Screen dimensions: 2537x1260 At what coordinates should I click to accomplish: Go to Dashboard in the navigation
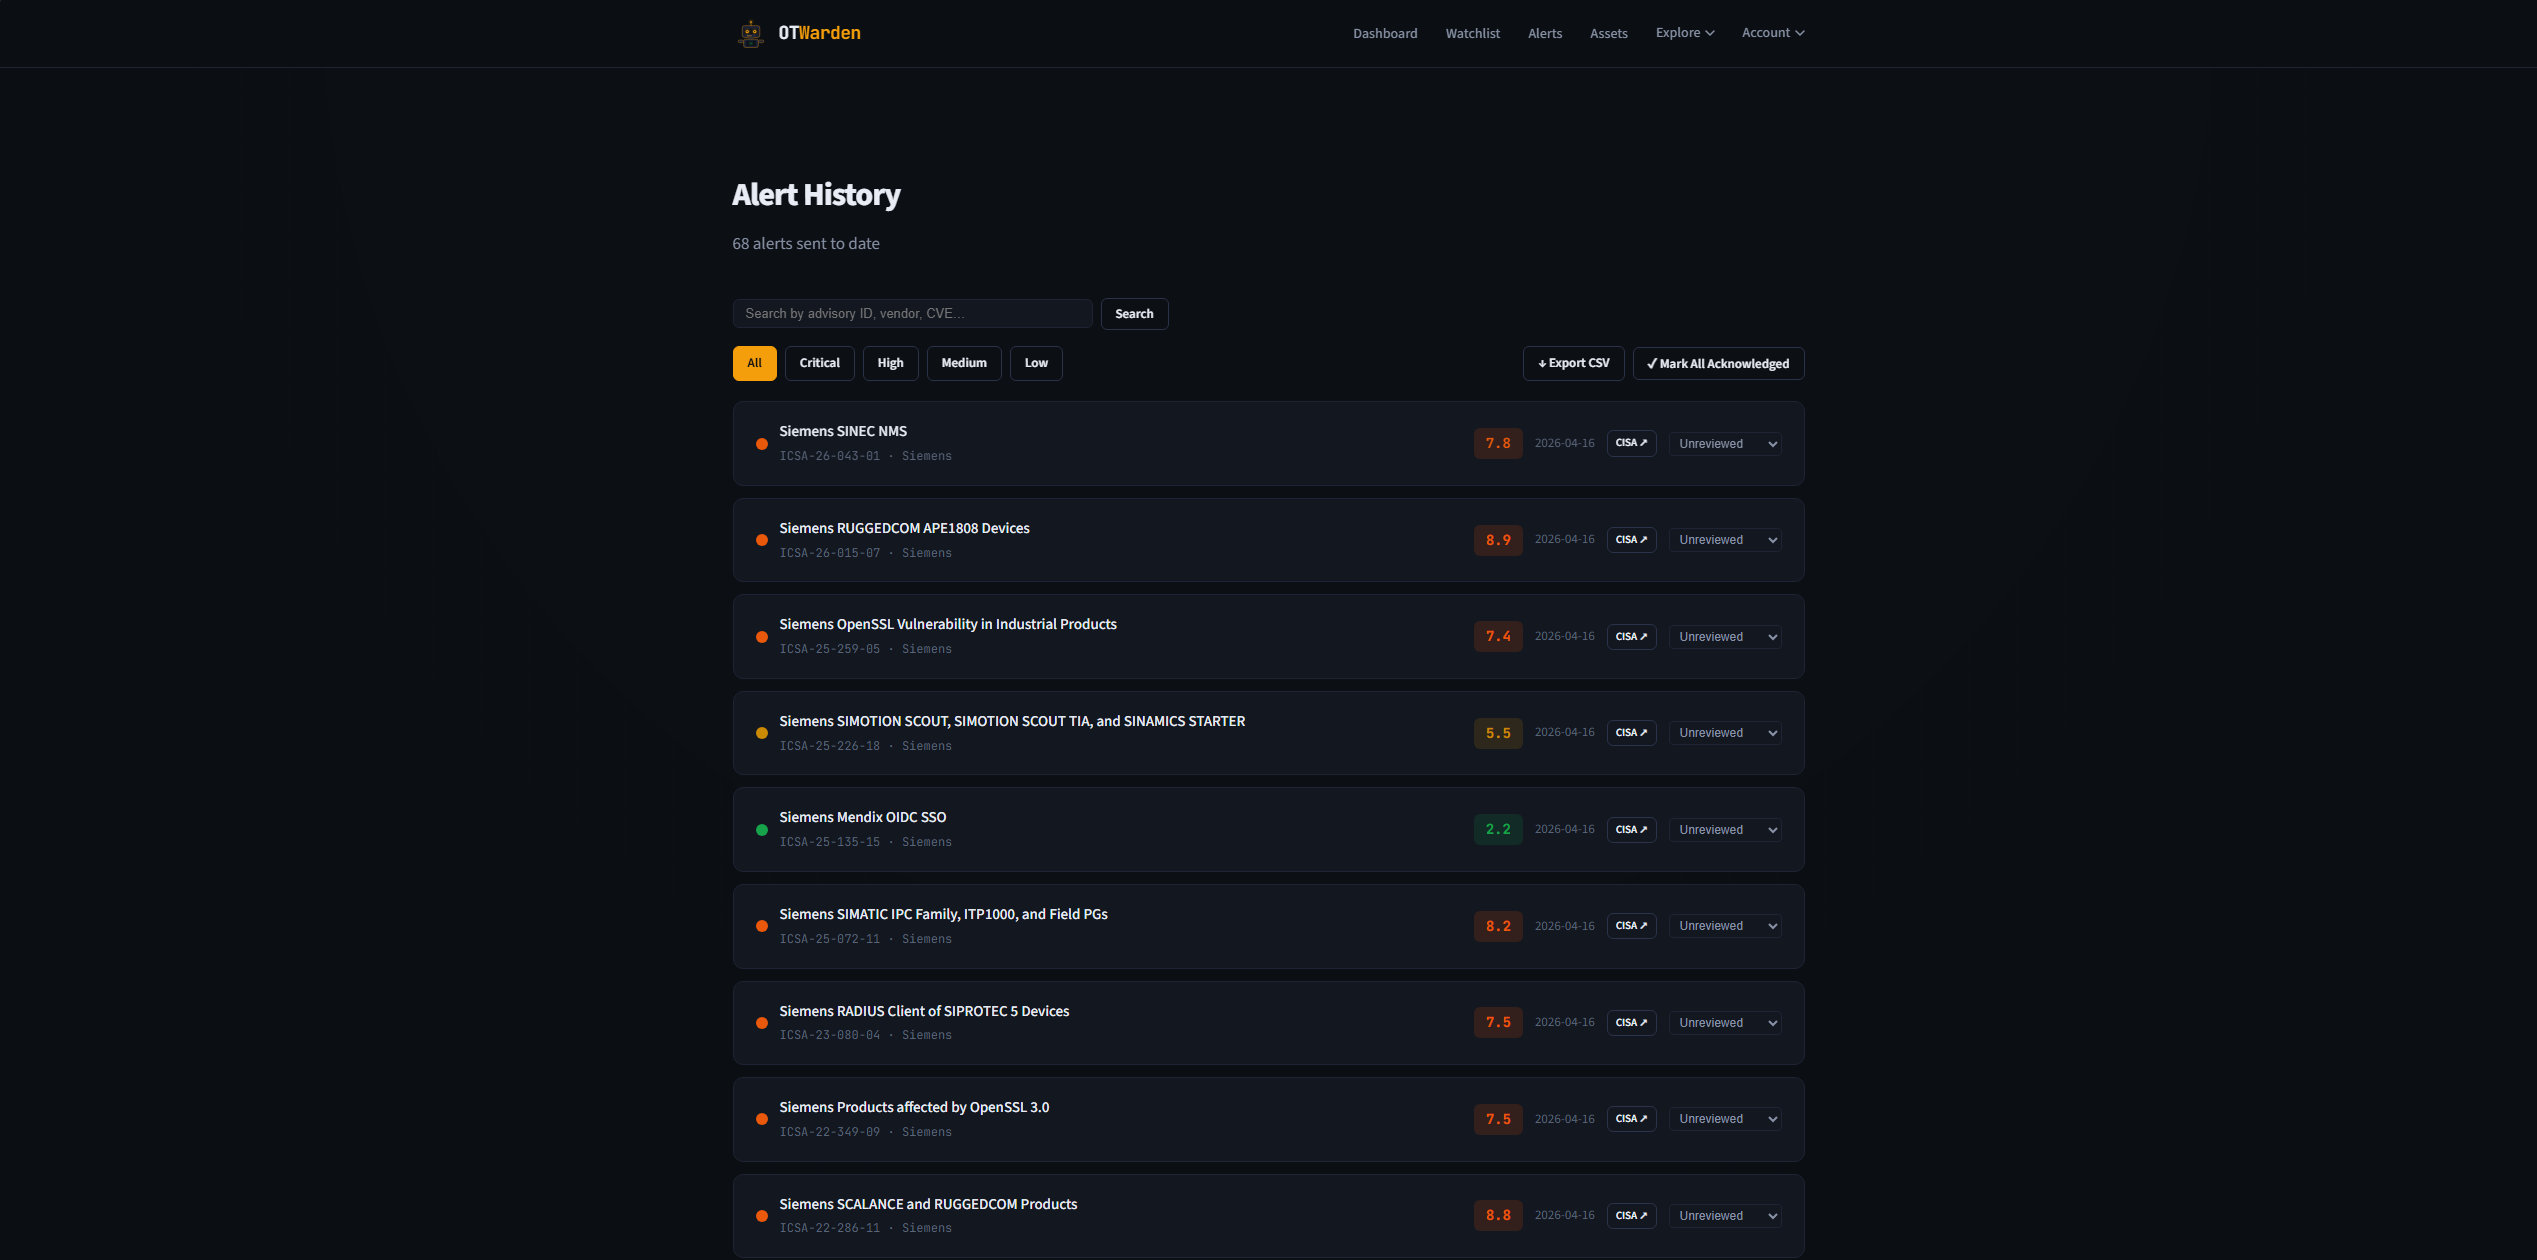1385,34
